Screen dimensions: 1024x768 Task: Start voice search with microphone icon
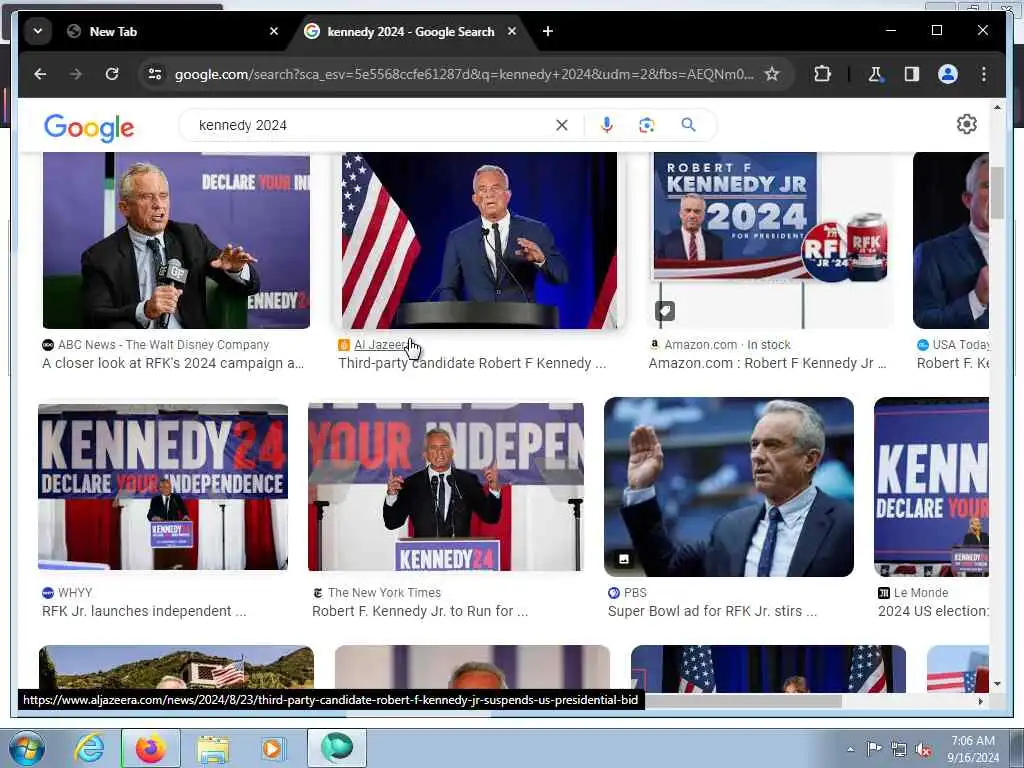pos(607,125)
